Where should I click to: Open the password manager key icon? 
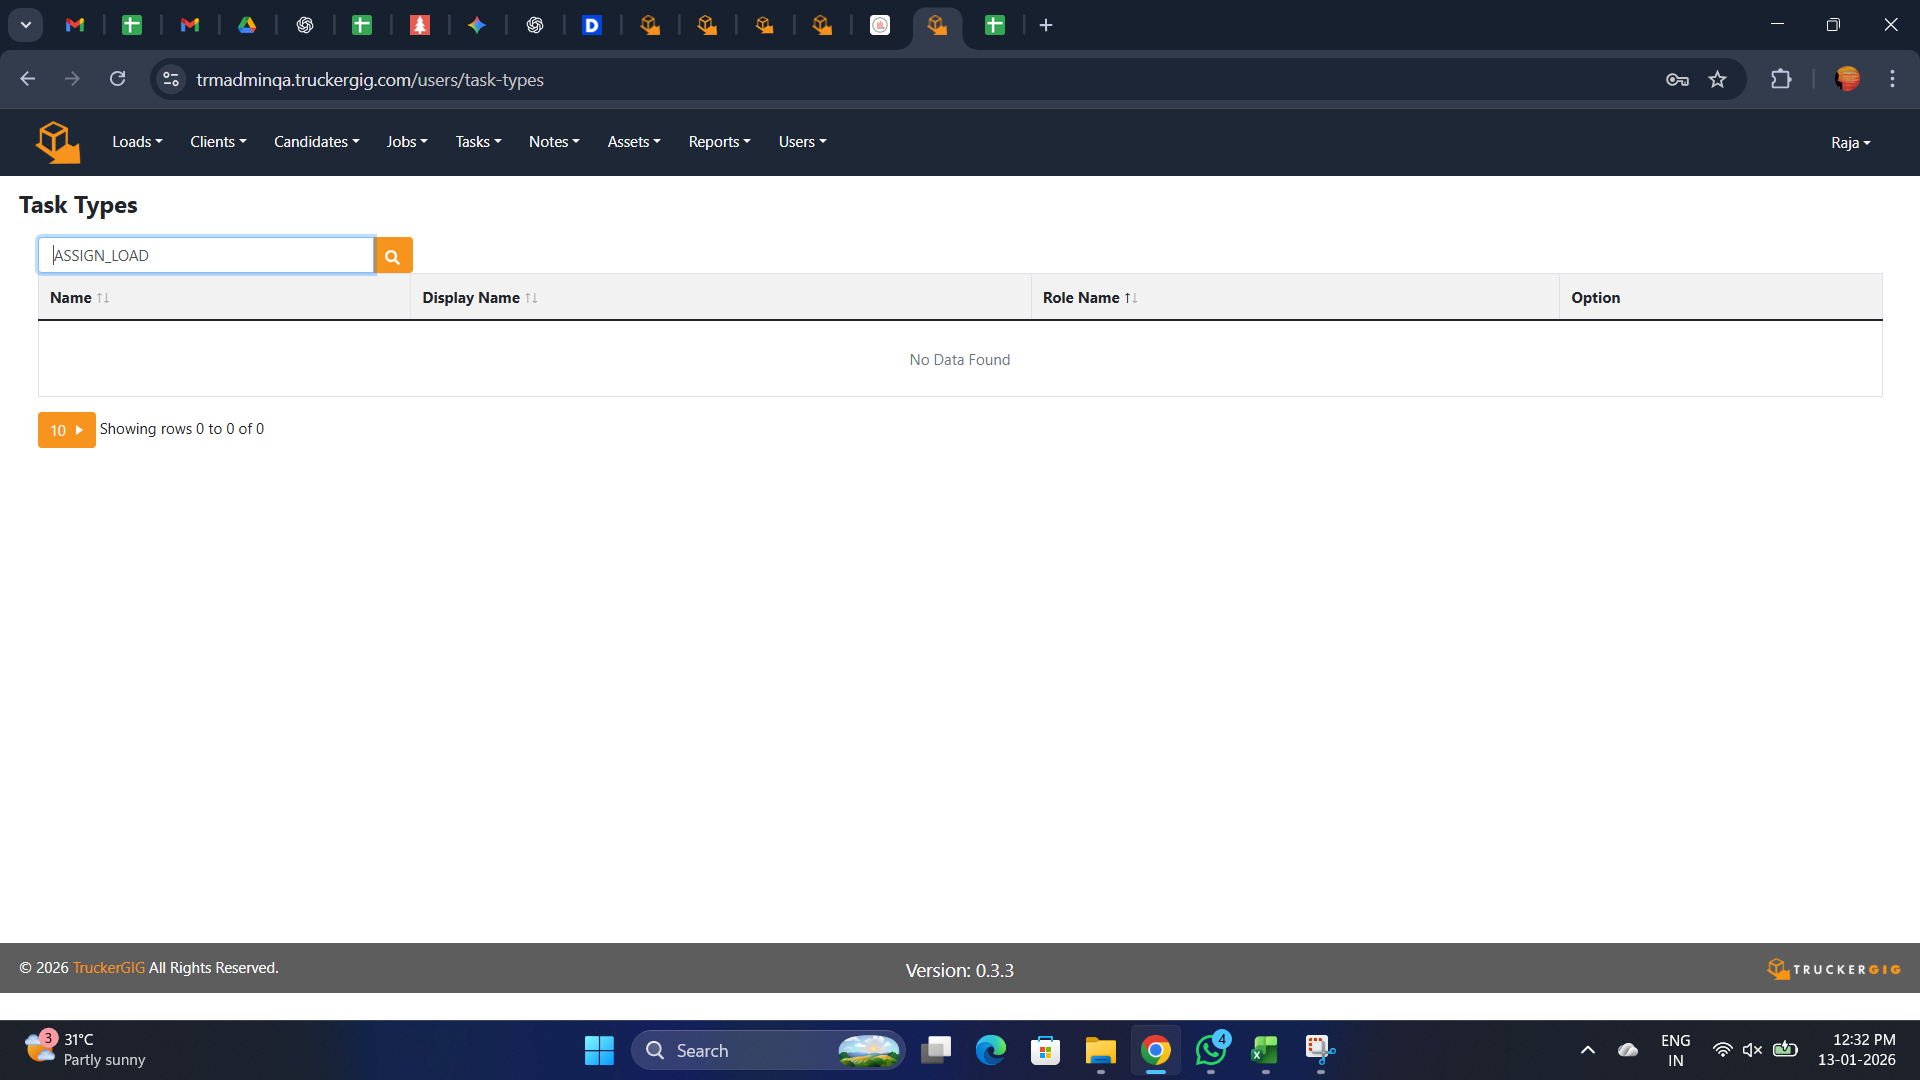tap(1677, 80)
